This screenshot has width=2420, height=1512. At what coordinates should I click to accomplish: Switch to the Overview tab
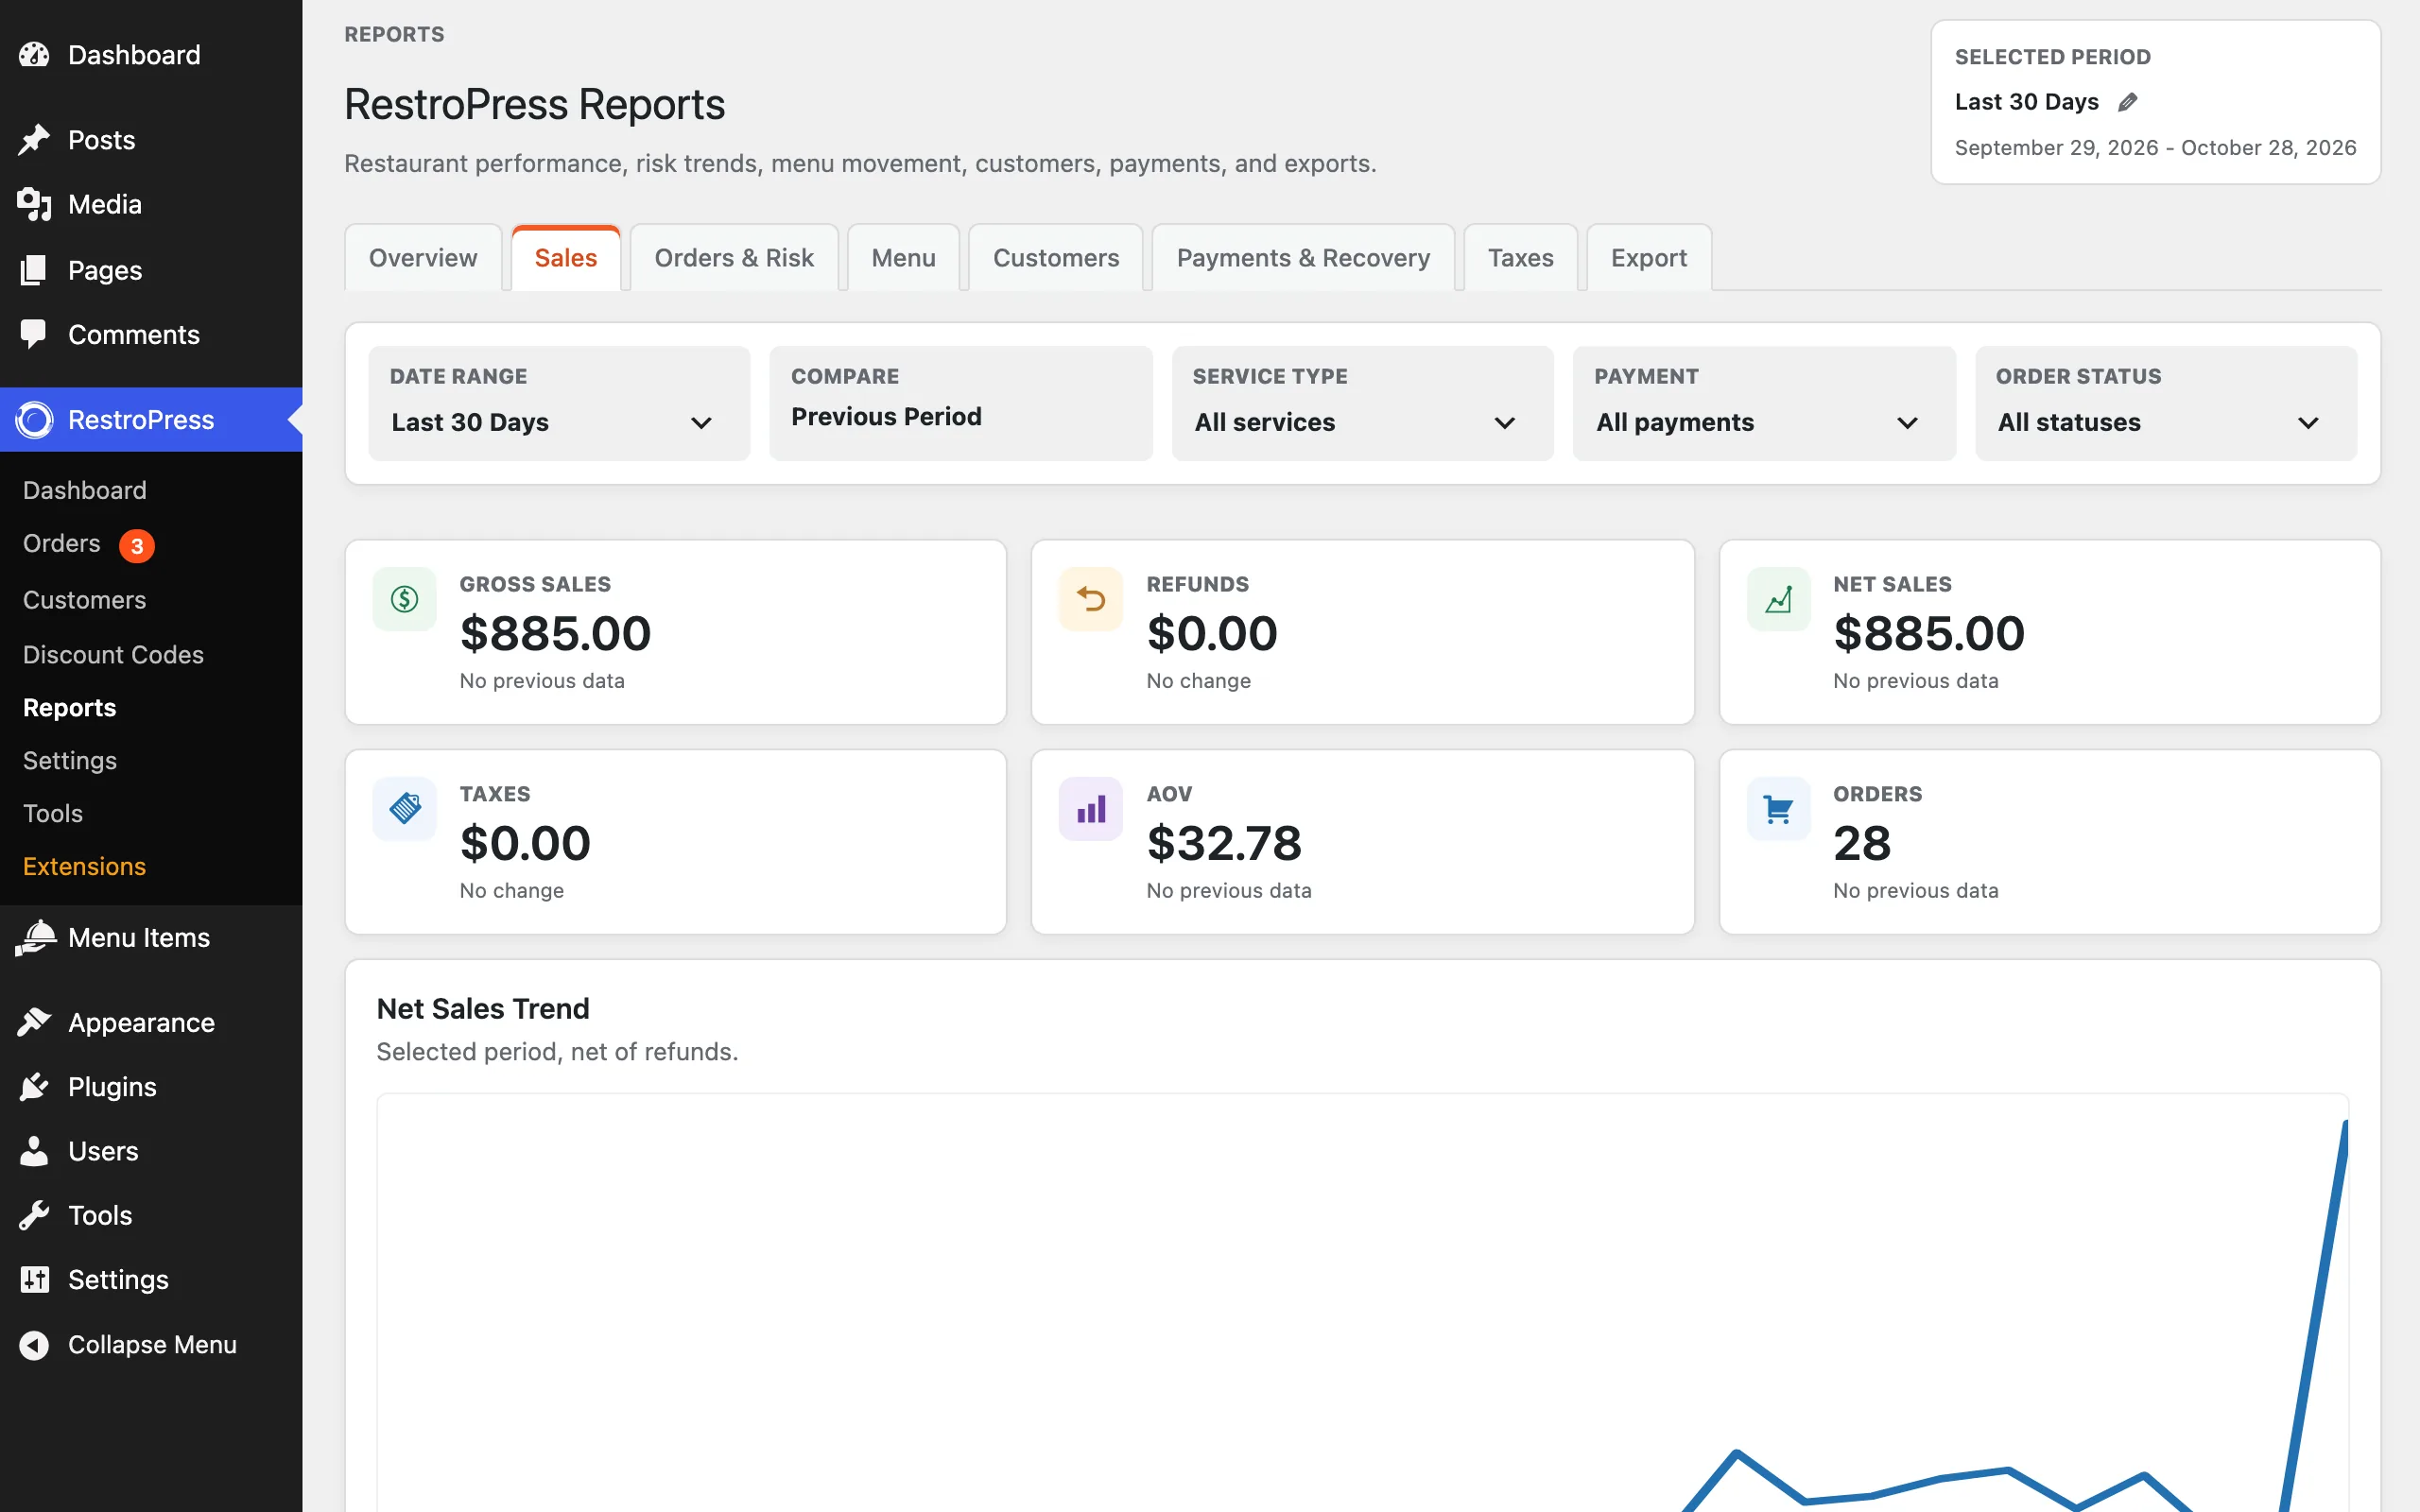click(x=423, y=258)
